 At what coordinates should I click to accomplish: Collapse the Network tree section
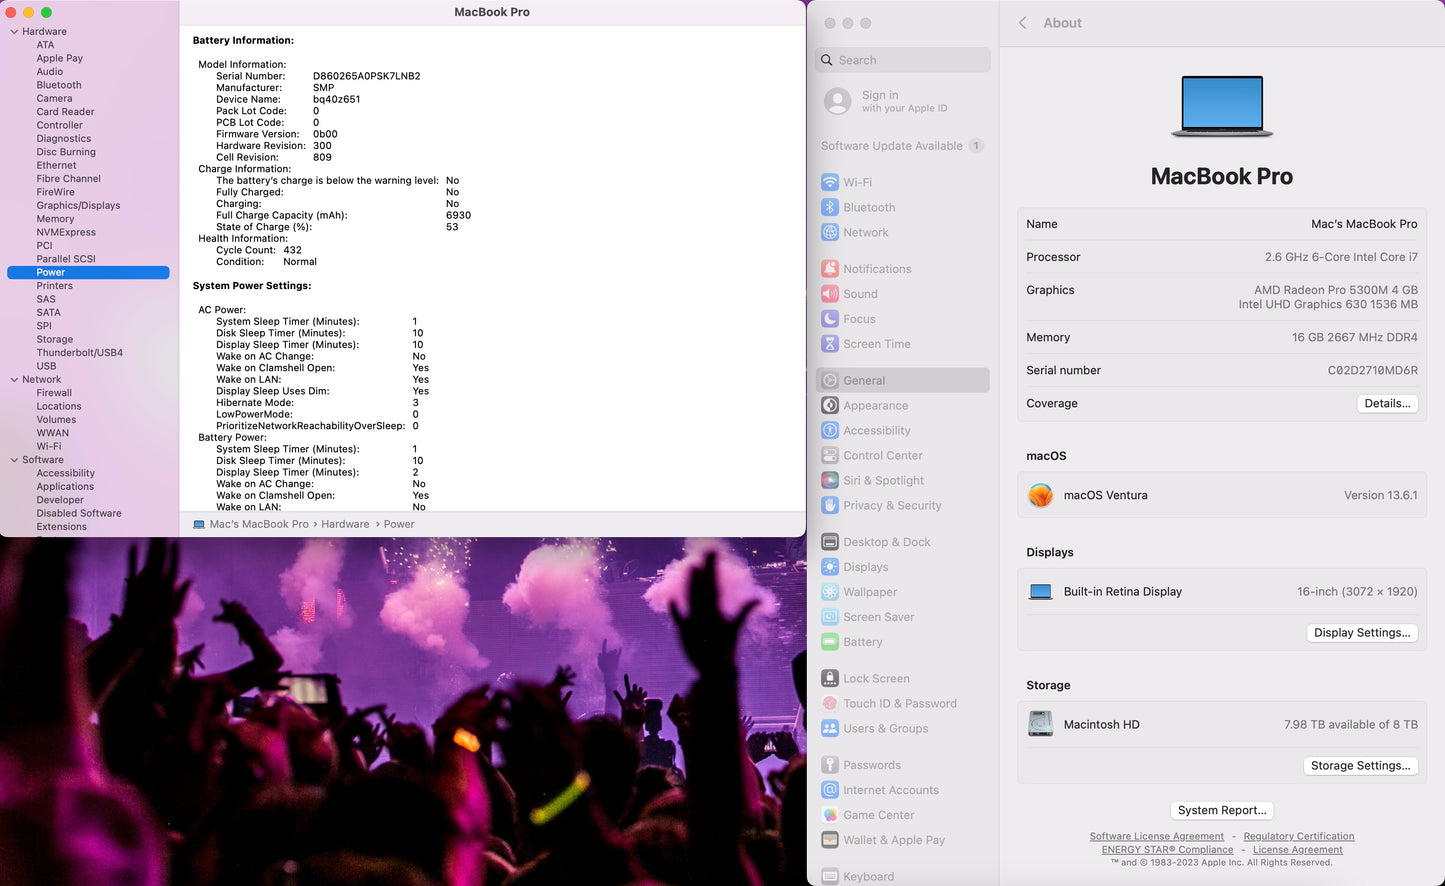tap(14, 380)
